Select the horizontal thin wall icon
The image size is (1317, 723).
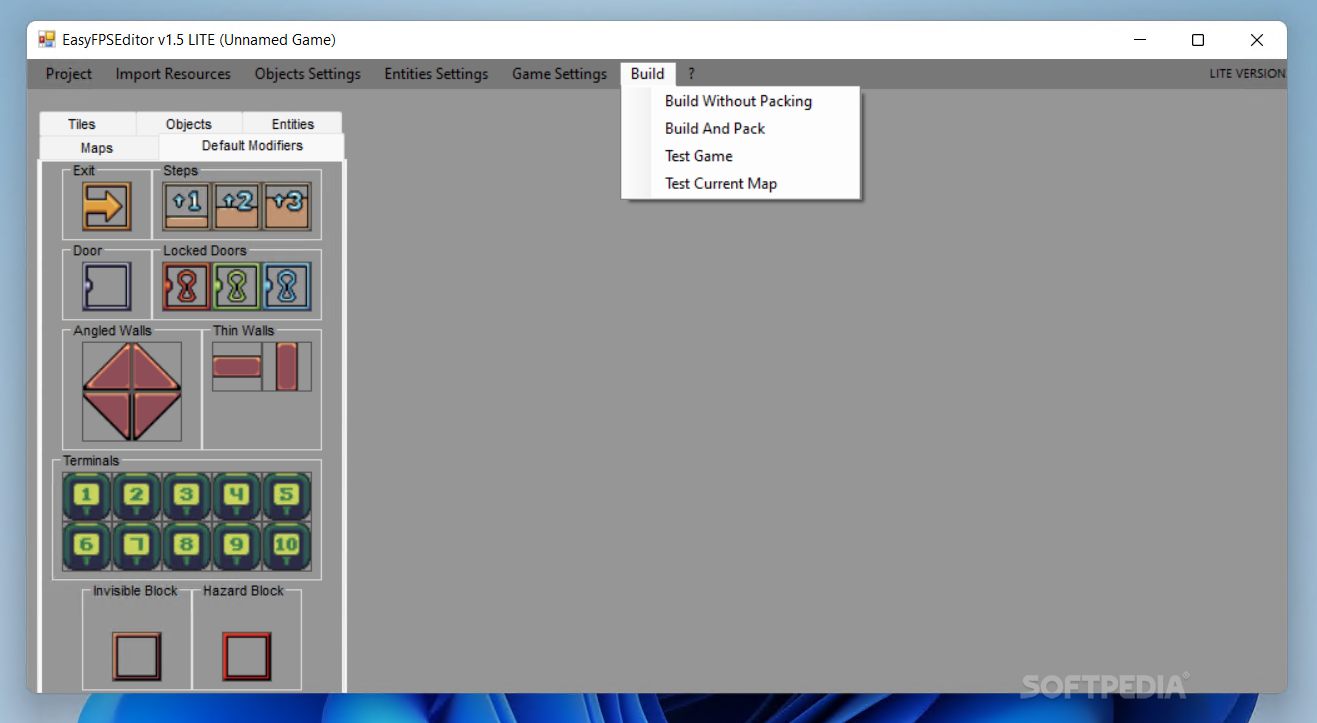237,366
